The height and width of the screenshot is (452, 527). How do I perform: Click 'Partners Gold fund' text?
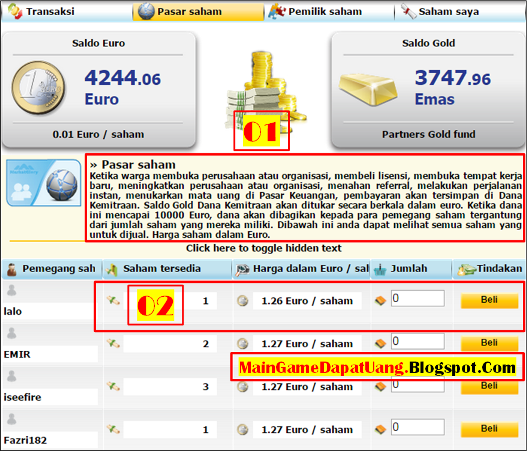click(429, 134)
